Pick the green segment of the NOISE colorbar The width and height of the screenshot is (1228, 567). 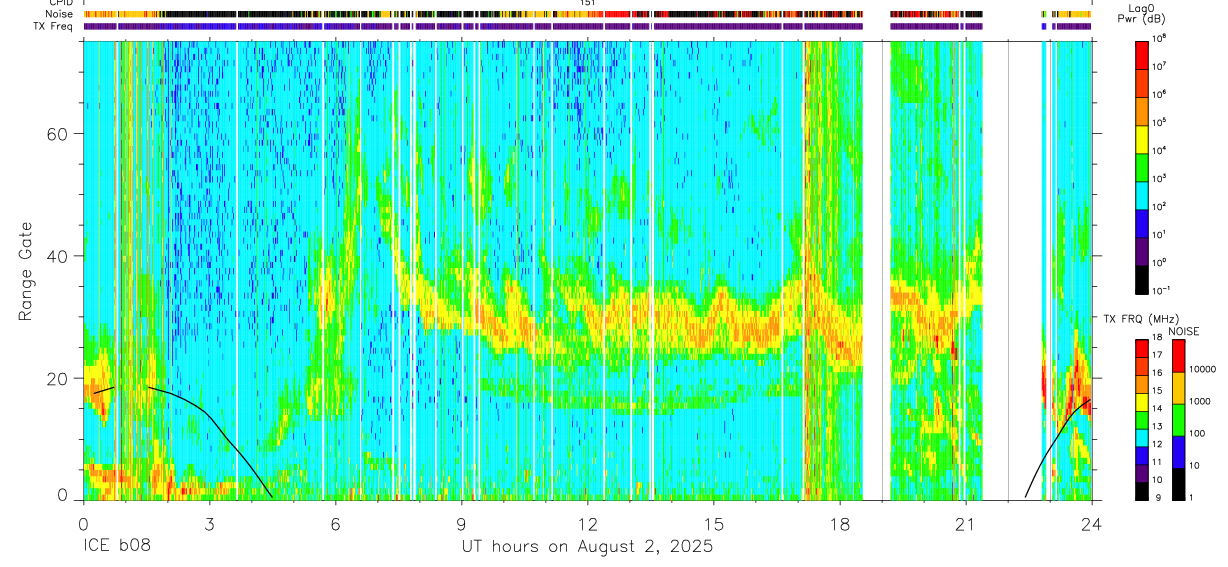pos(1178,420)
